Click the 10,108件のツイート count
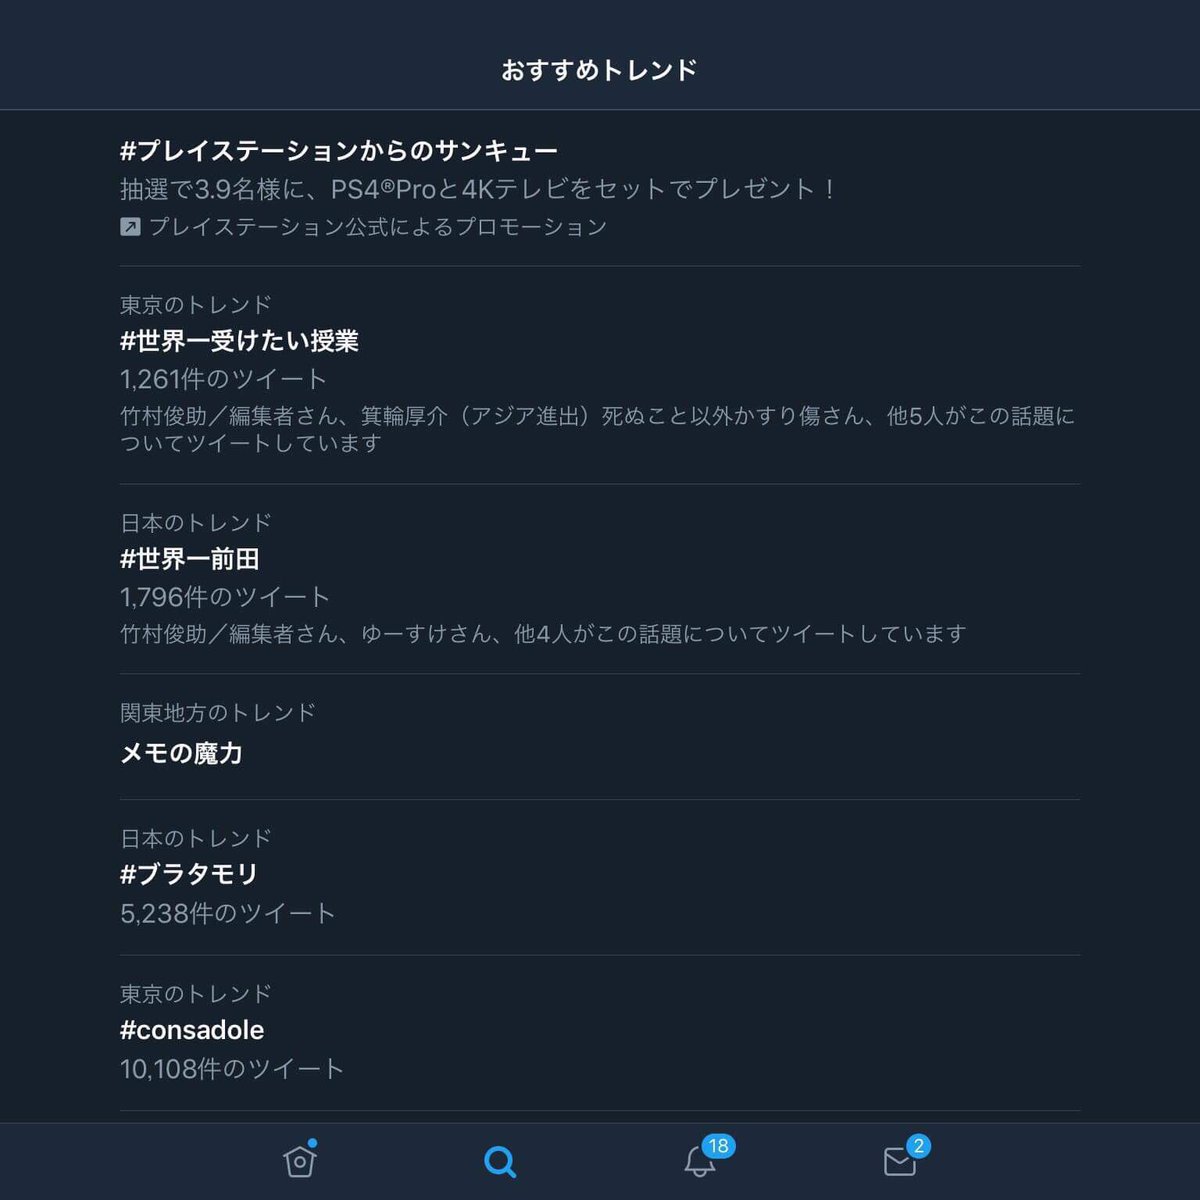The height and width of the screenshot is (1200, 1200). pyautogui.click(x=232, y=1069)
